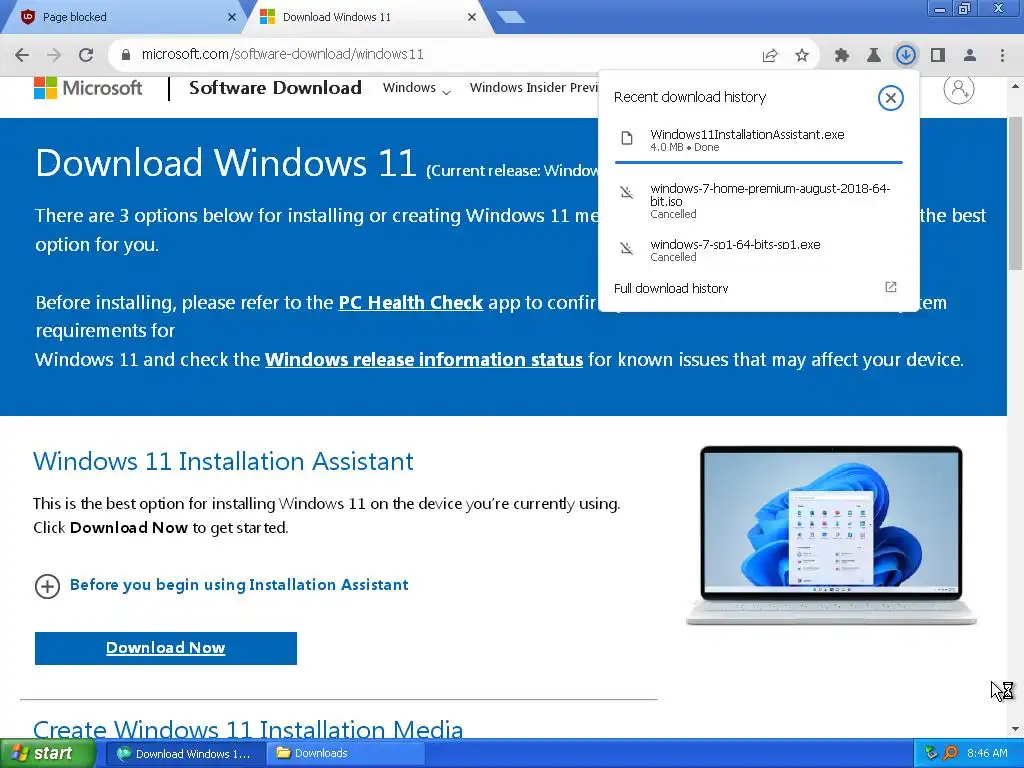The image size is (1024, 768).
Task: Click the Software Download header link
Action: click(275, 88)
